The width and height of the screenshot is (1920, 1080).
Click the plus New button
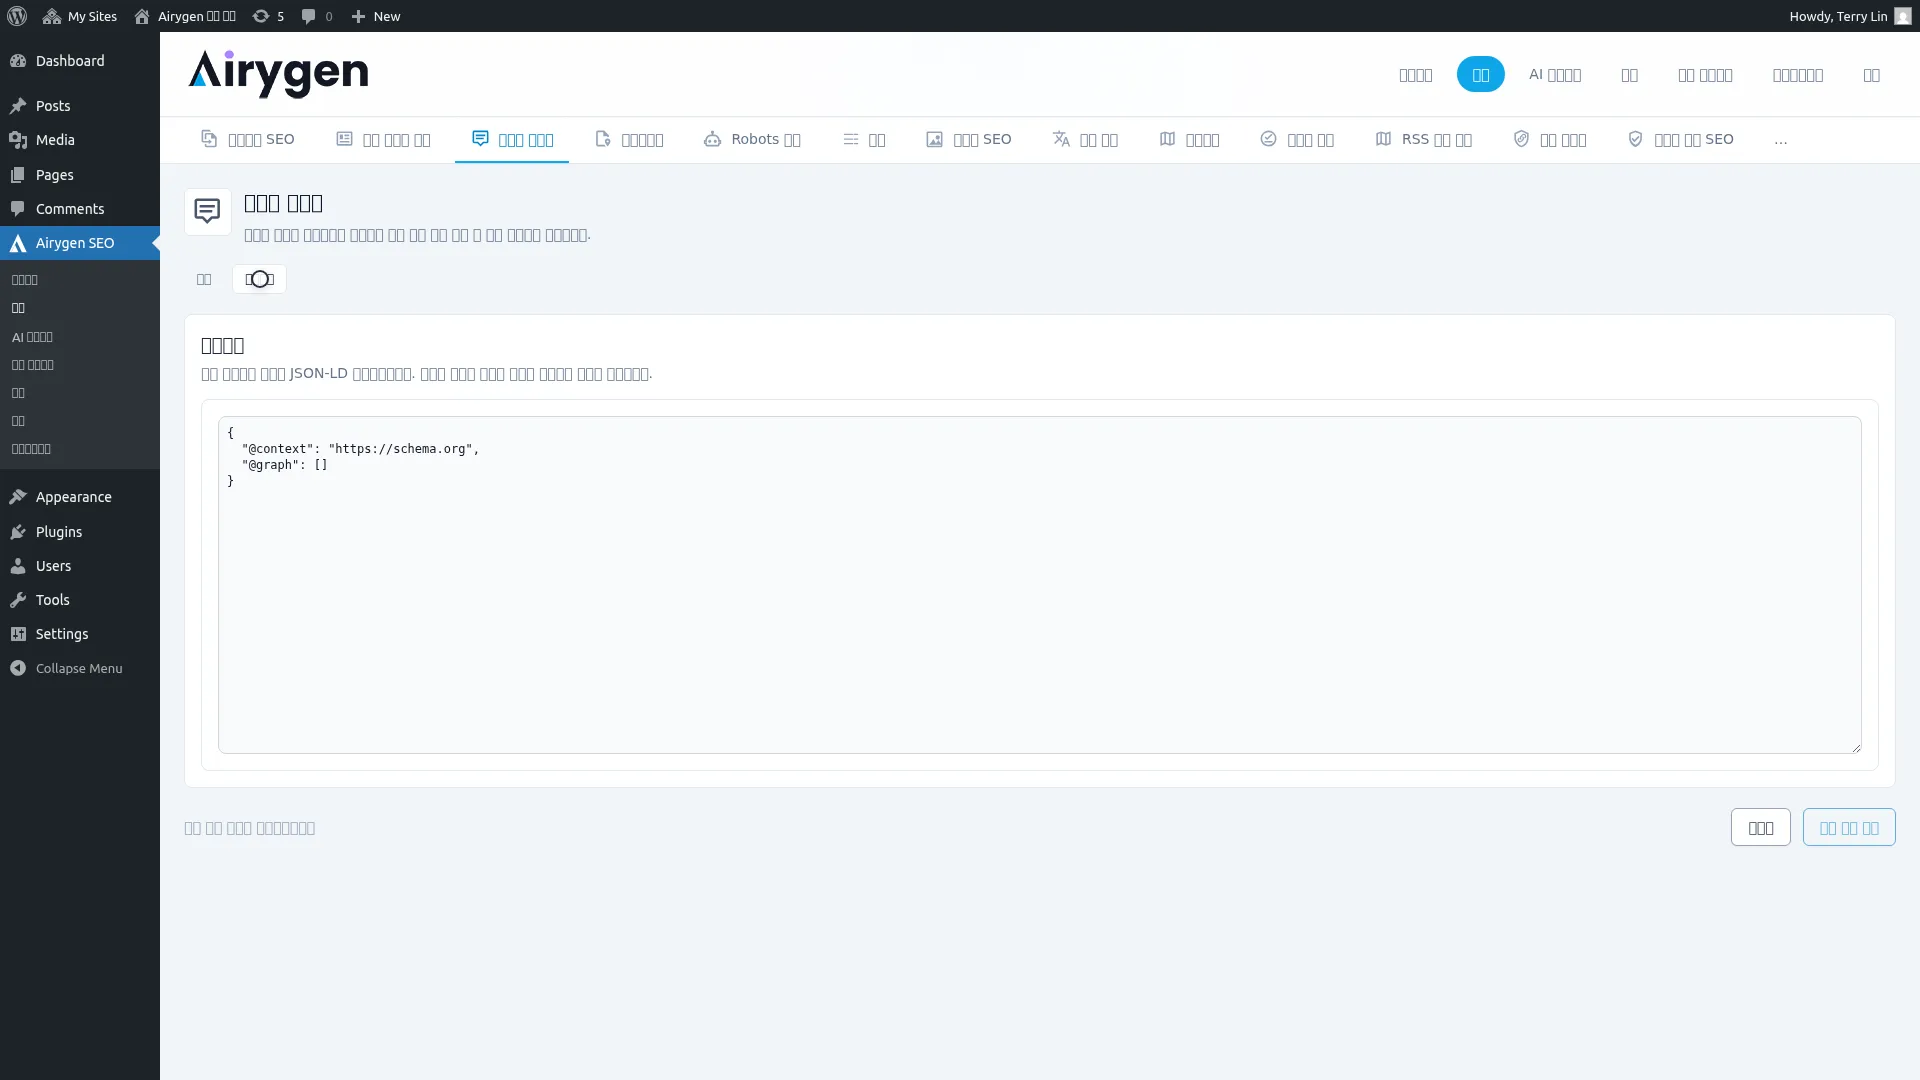click(x=376, y=16)
